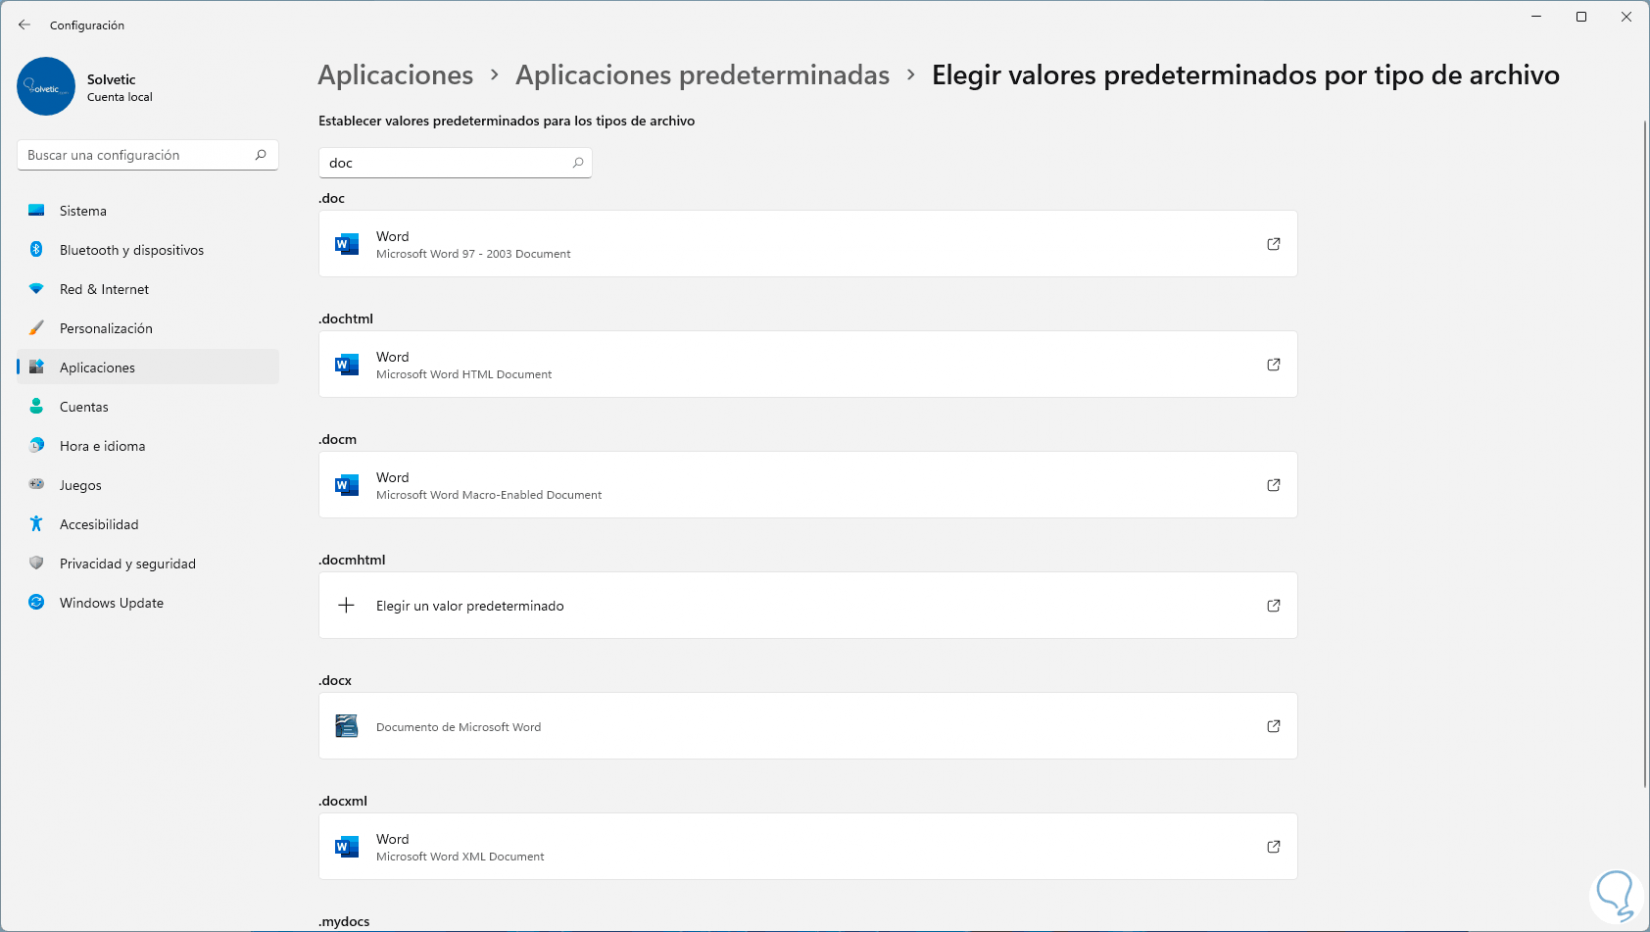Viewport: 1650px width, 932px height.
Task: Click the Windows Update sync icon
Action: (x=36, y=602)
